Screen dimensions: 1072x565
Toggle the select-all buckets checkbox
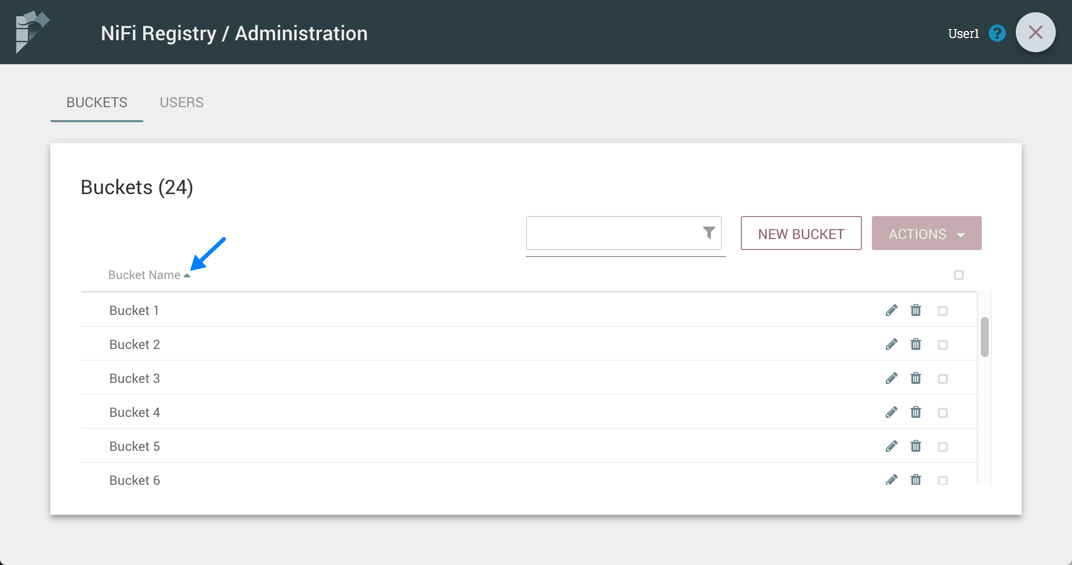pos(959,275)
